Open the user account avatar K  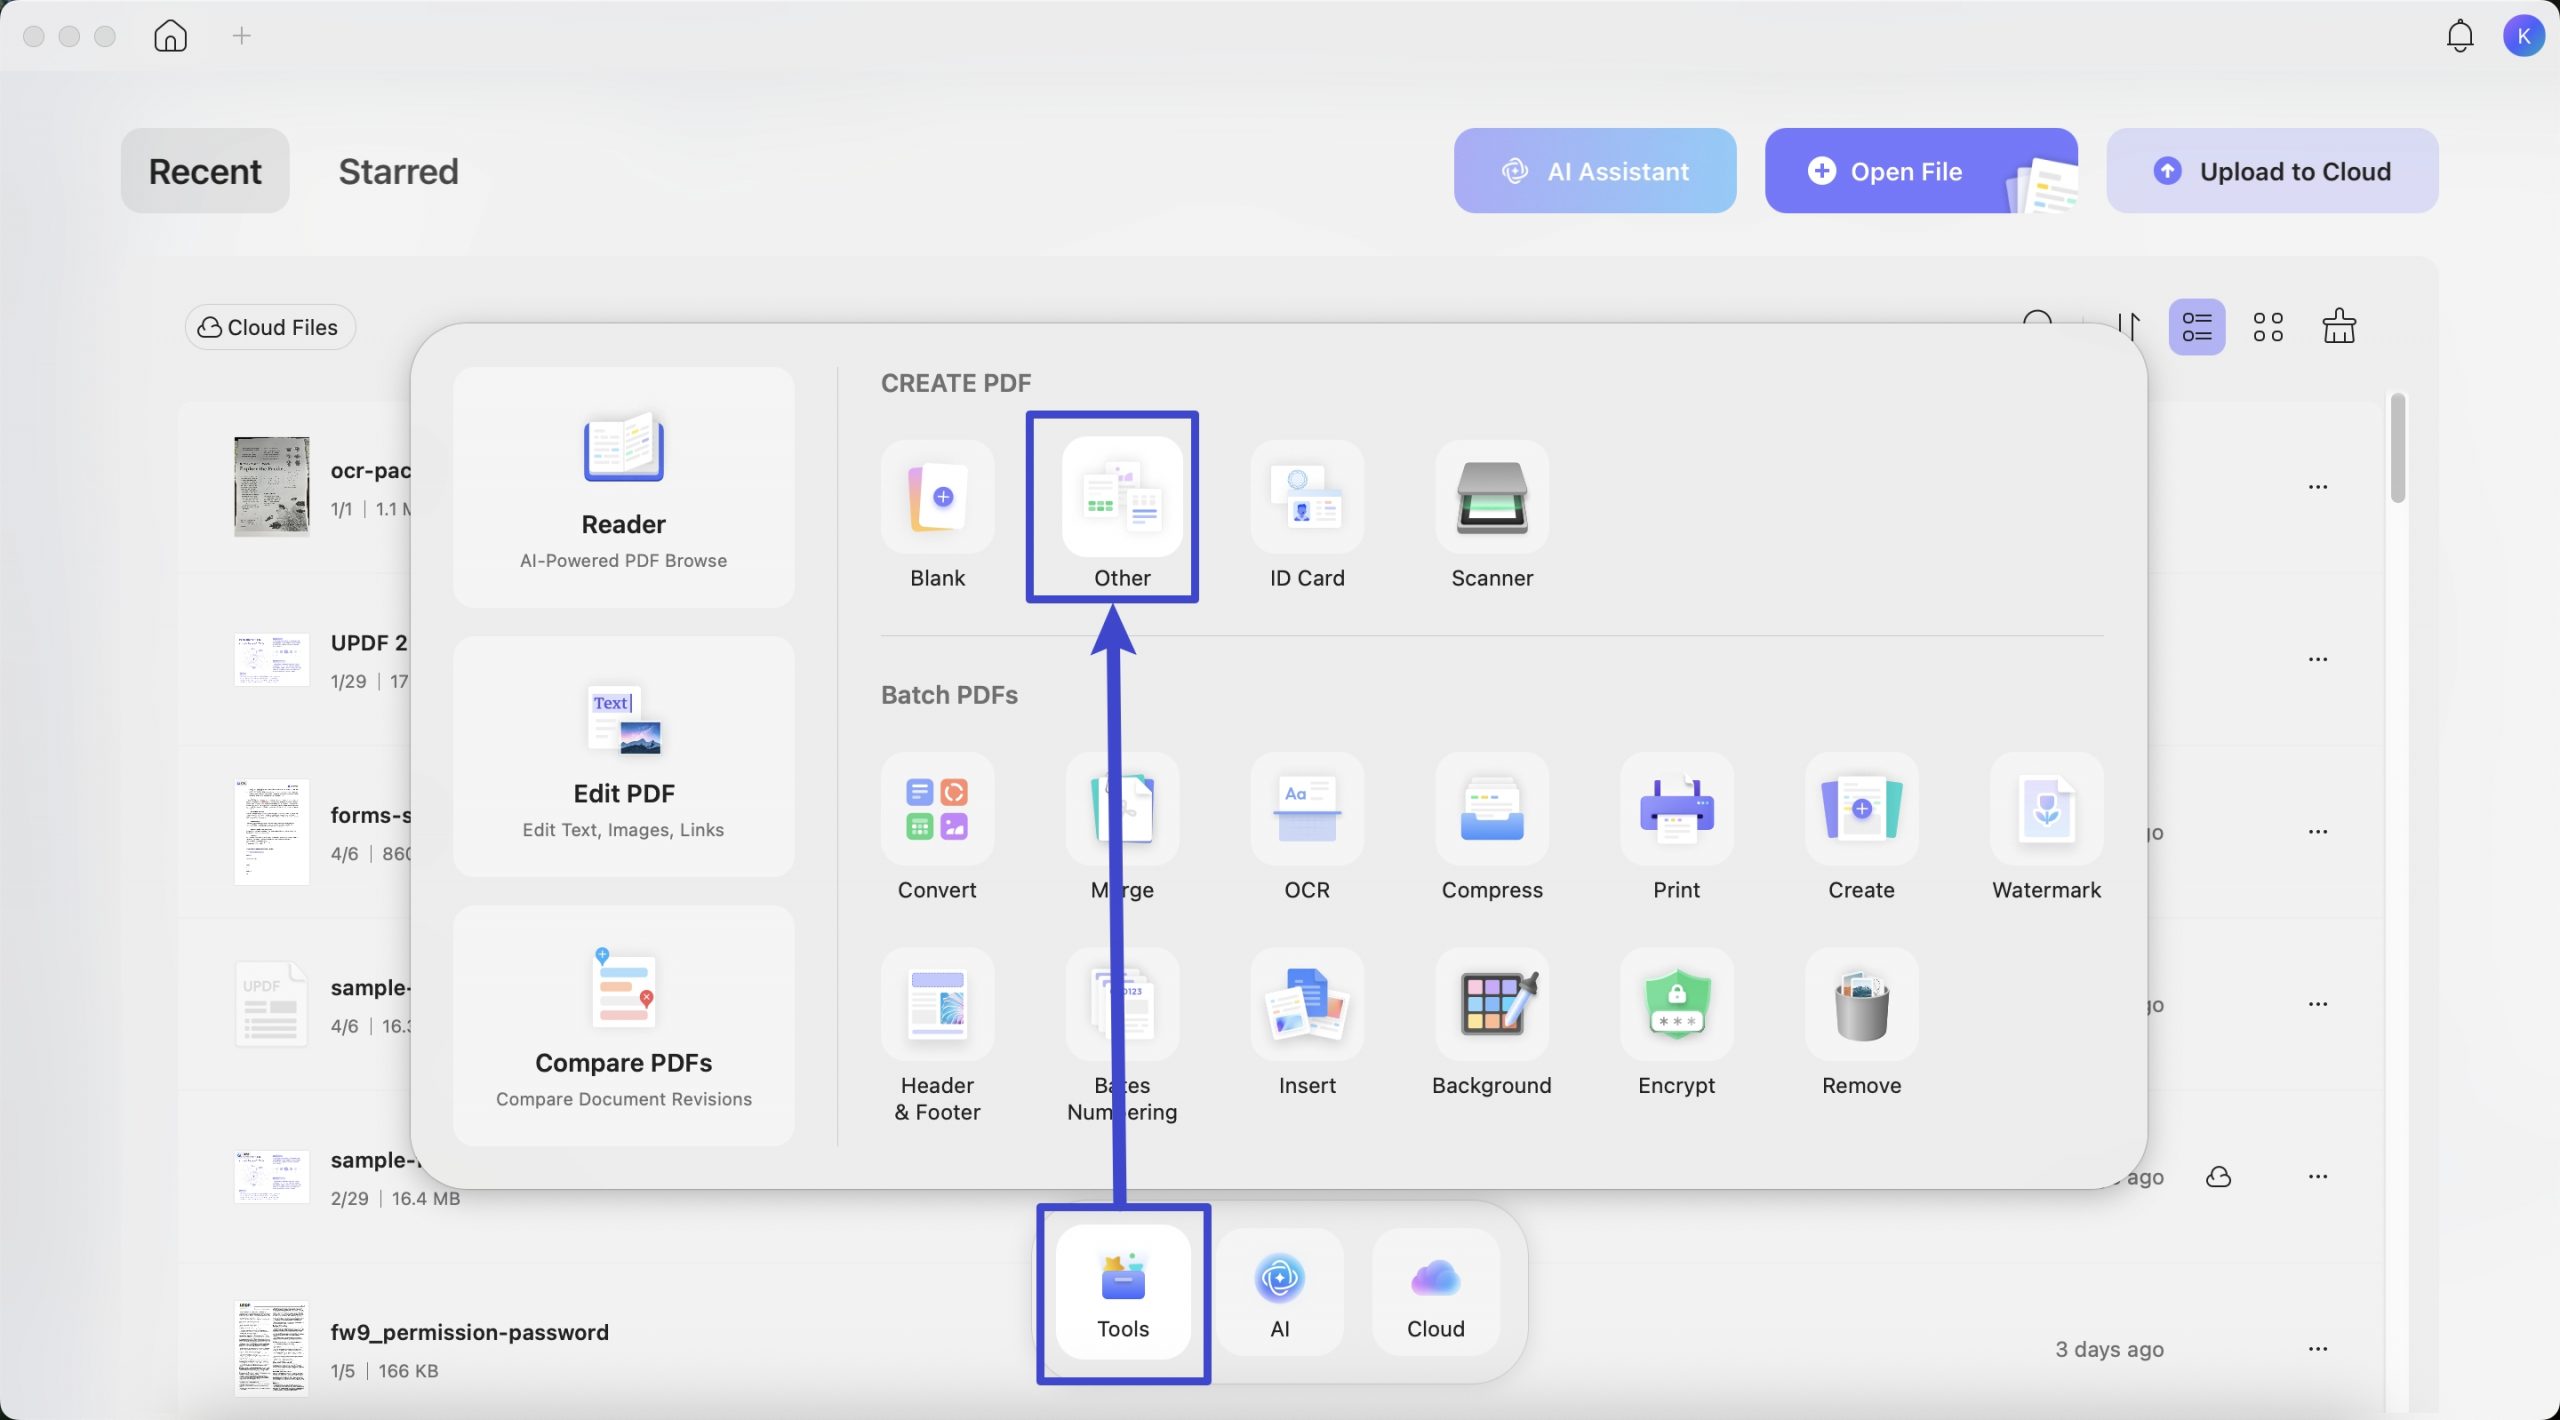(x=2524, y=36)
